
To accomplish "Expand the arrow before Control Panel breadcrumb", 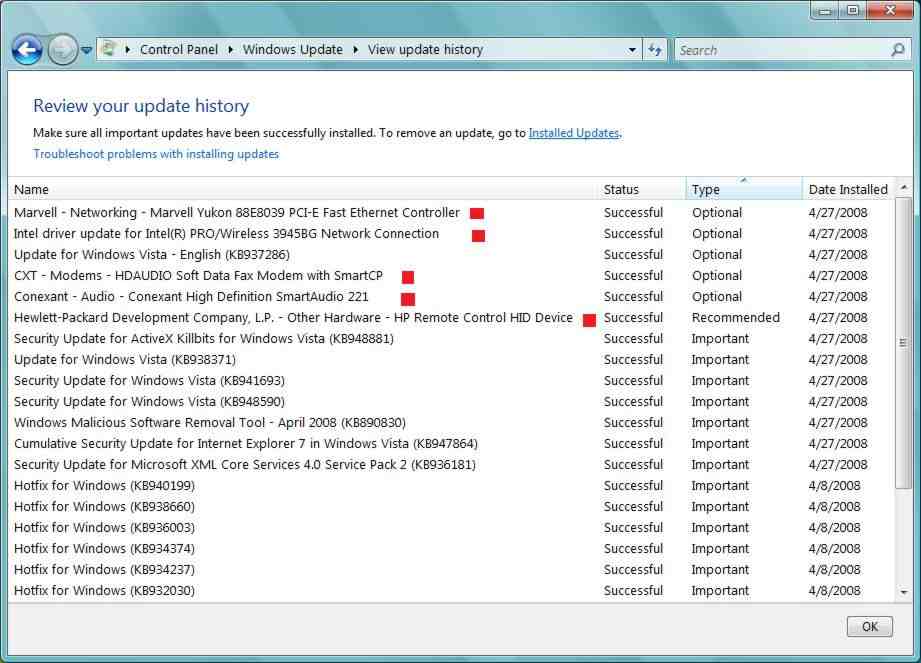I will coord(127,50).
